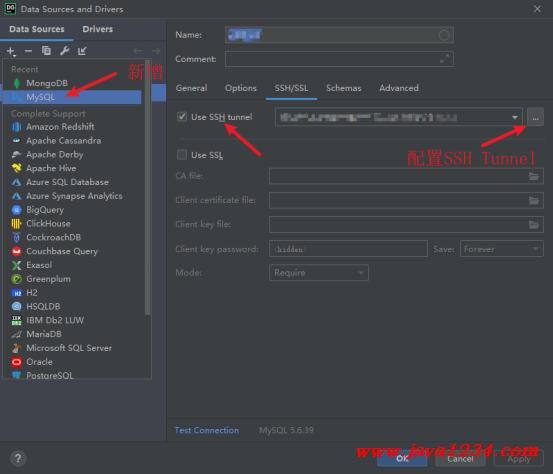Image resolution: width=553 pixels, height=474 pixels.
Task: Choose Apache Cassandra data source
Action: pos(73,141)
